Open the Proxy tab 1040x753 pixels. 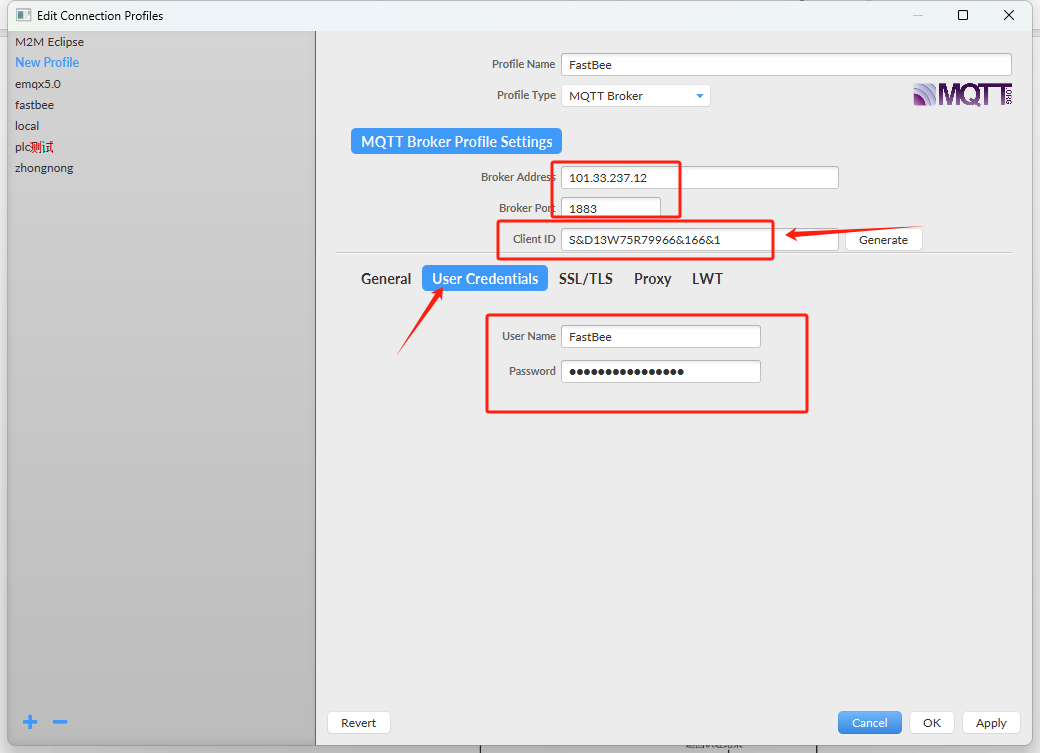coord(652,279)
